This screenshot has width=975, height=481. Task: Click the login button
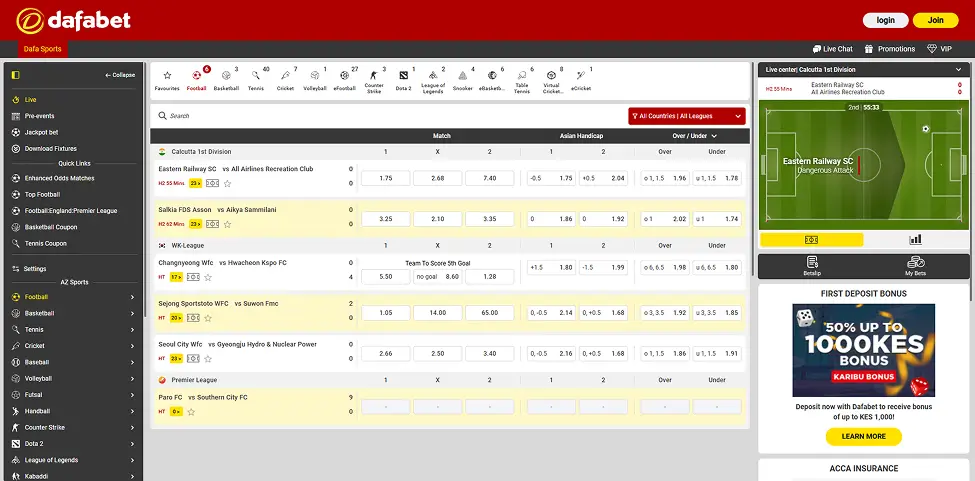pos(885,21)
